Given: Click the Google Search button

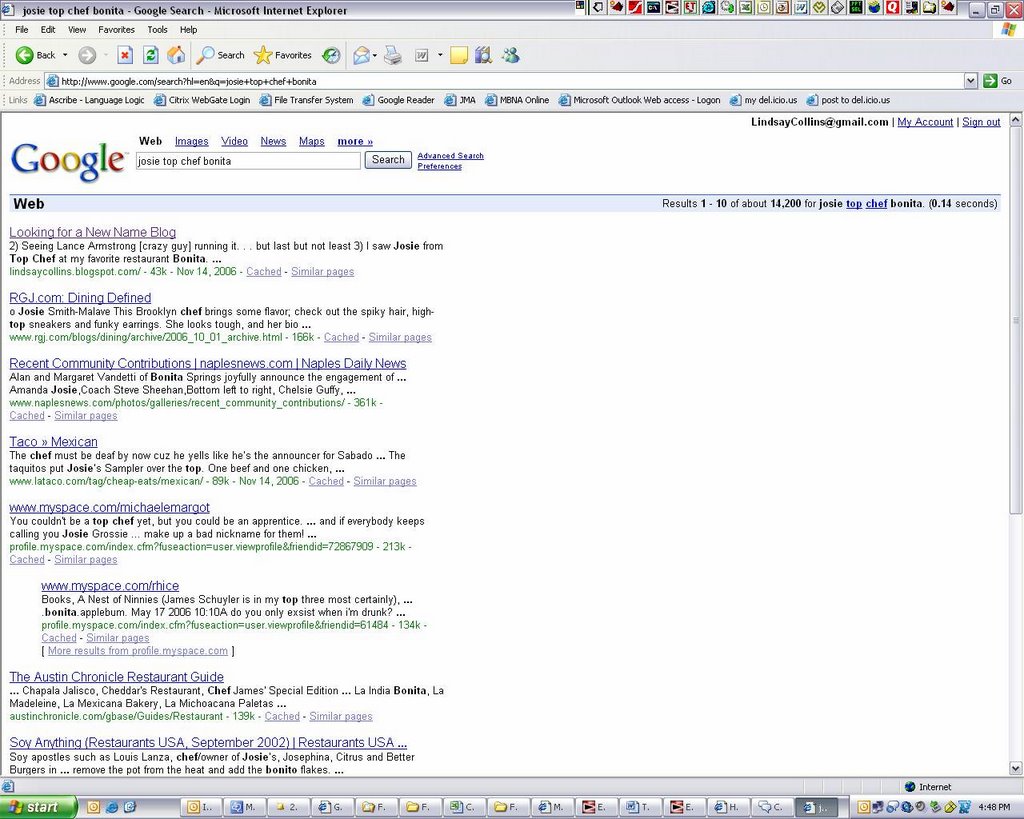Looking at the screenshot, I should pos(388,159).
